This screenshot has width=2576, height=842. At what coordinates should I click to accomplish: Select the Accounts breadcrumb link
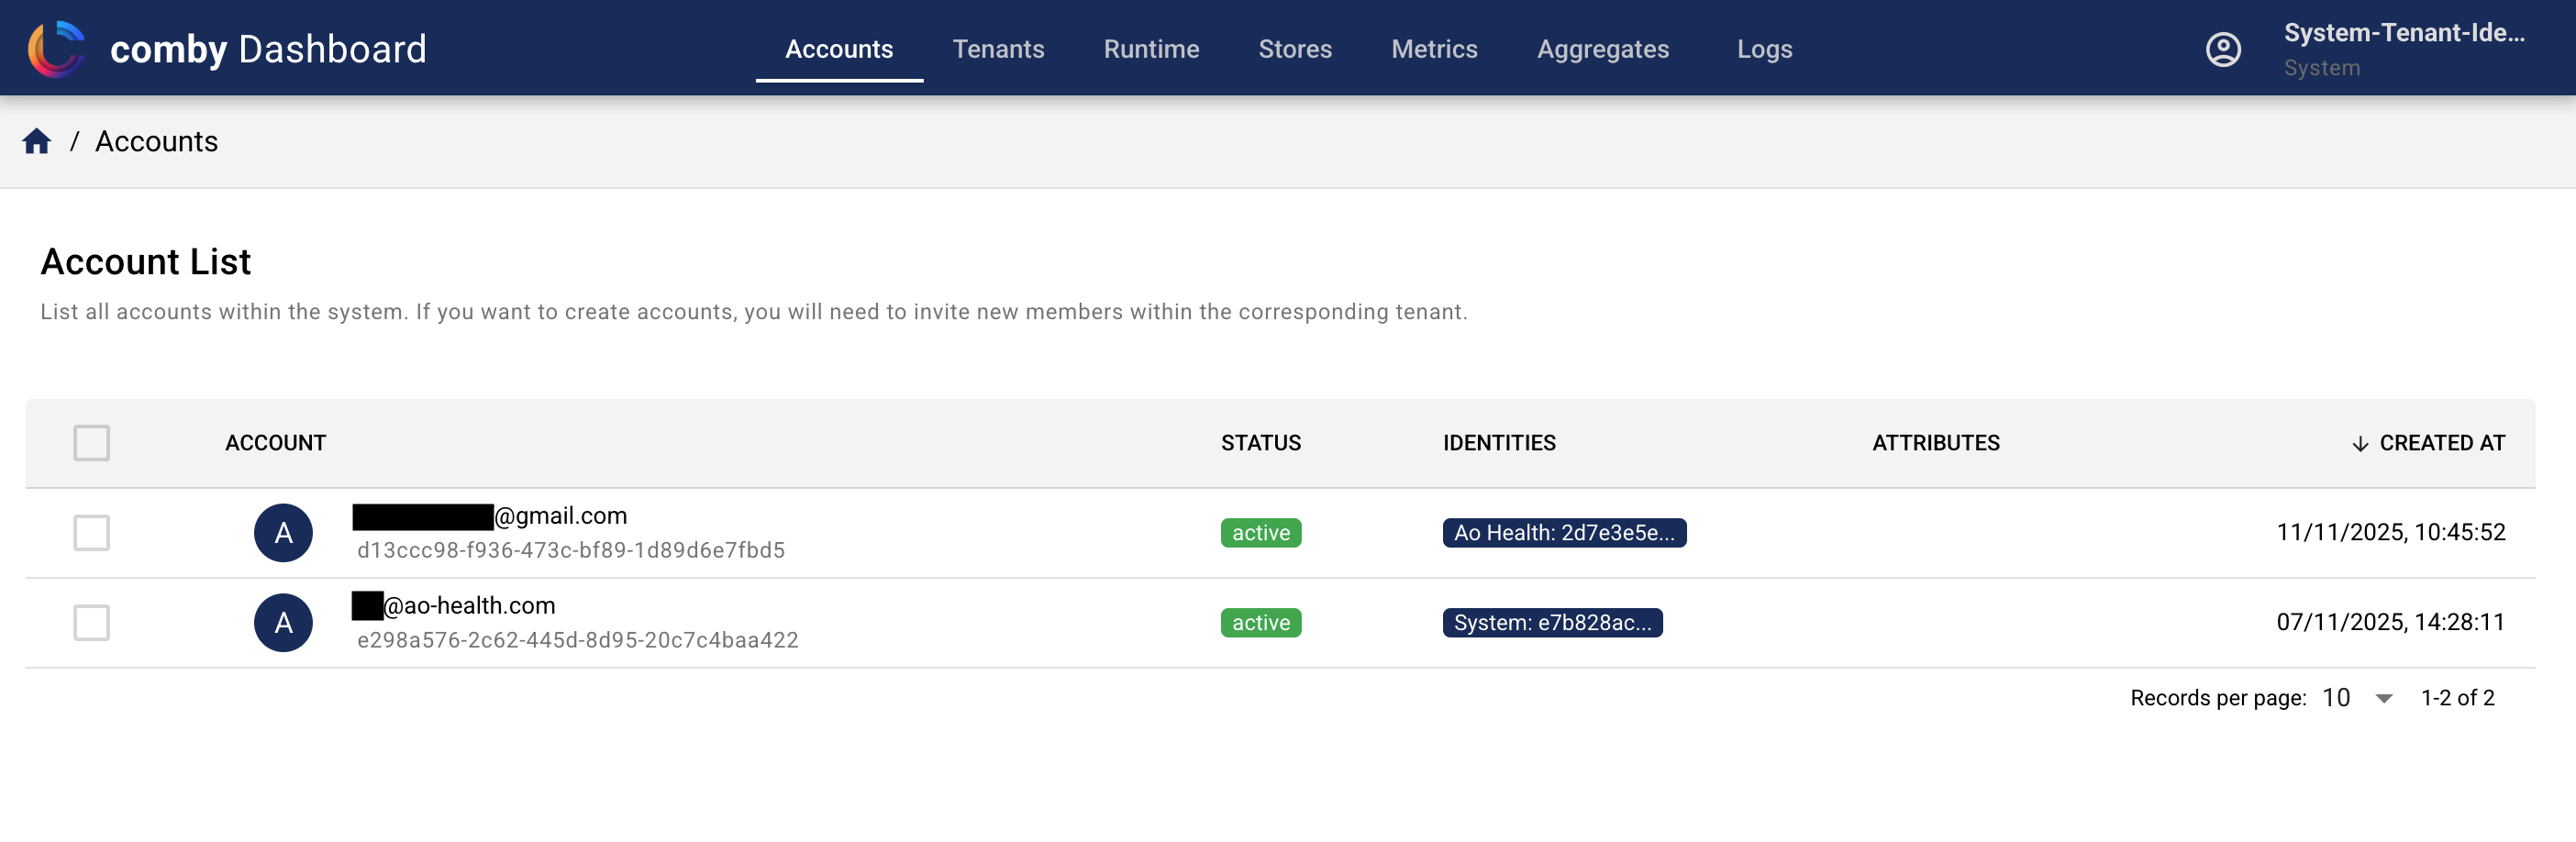click(x=156, y=141)
